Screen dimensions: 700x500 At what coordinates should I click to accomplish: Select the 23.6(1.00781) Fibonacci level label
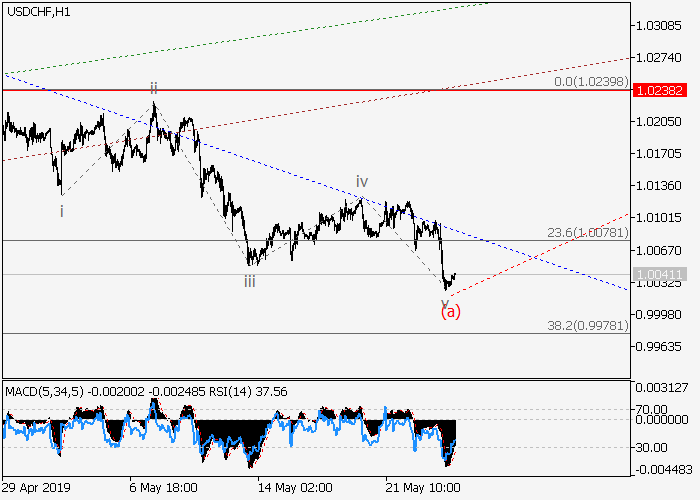(x=587, y=232)
